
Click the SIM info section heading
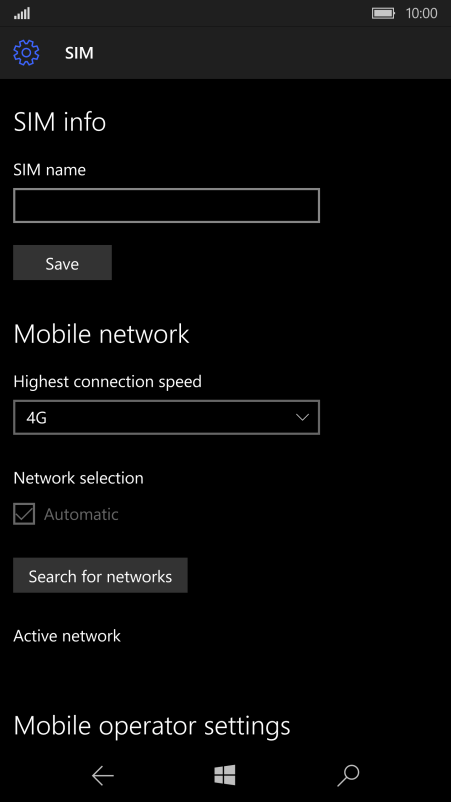59,122
